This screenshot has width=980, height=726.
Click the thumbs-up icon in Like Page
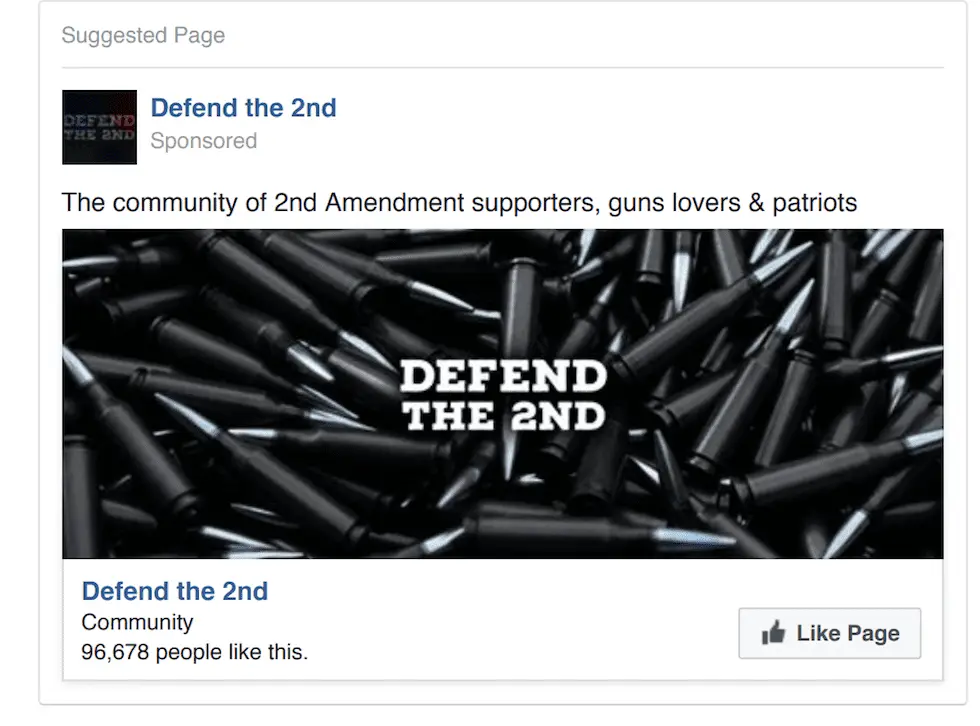point(773,632)
